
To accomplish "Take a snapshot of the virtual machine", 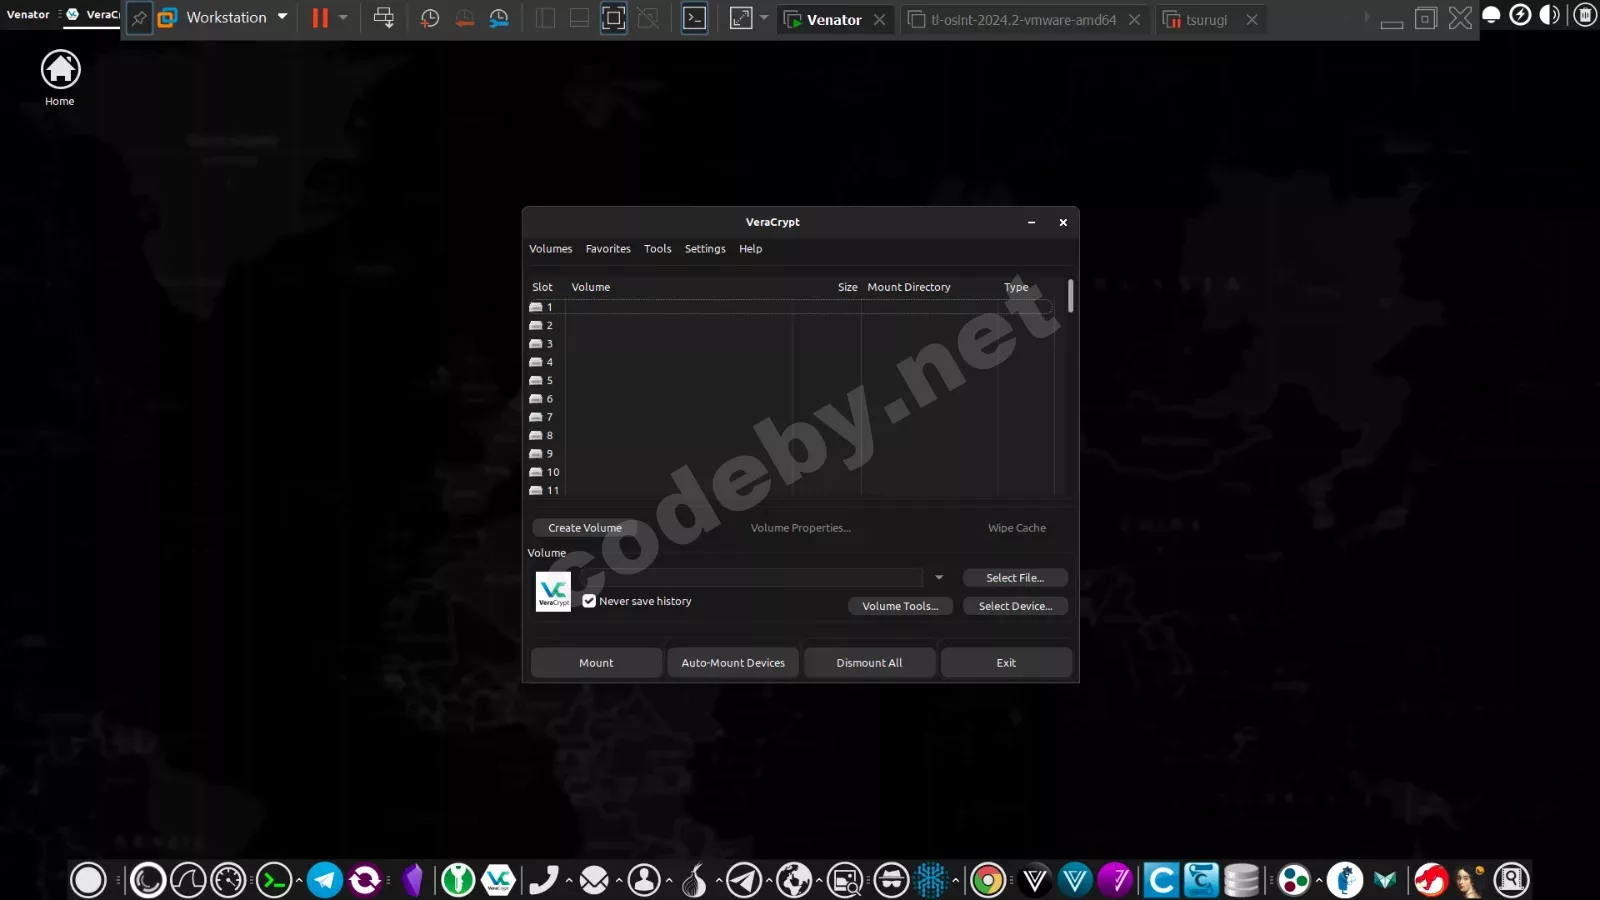I will 430,17.
